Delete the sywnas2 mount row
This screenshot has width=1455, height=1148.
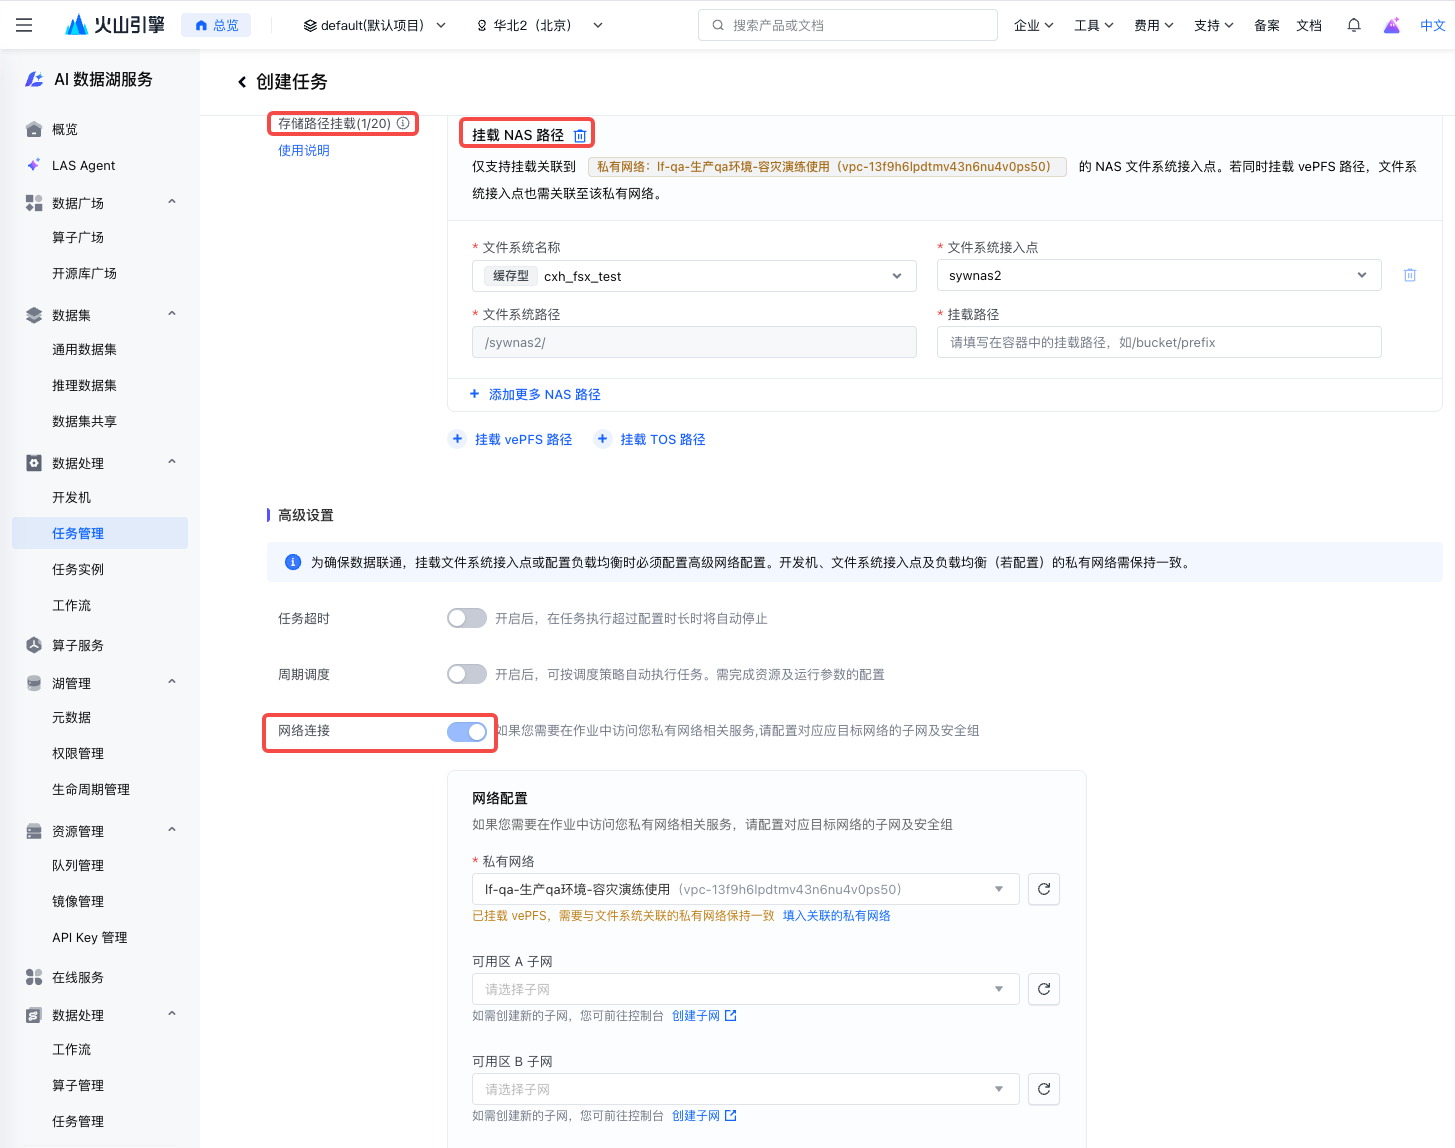pos(1409,275)
